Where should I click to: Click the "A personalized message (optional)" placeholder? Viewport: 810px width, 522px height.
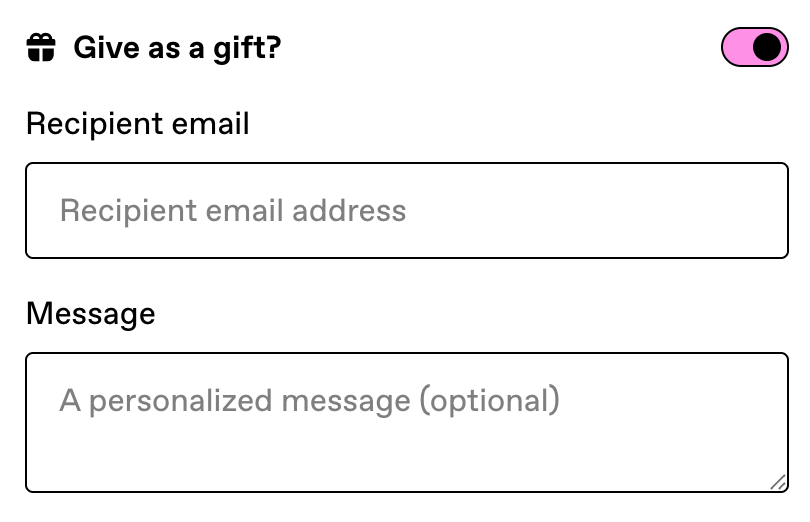click(x=309, y=401)
